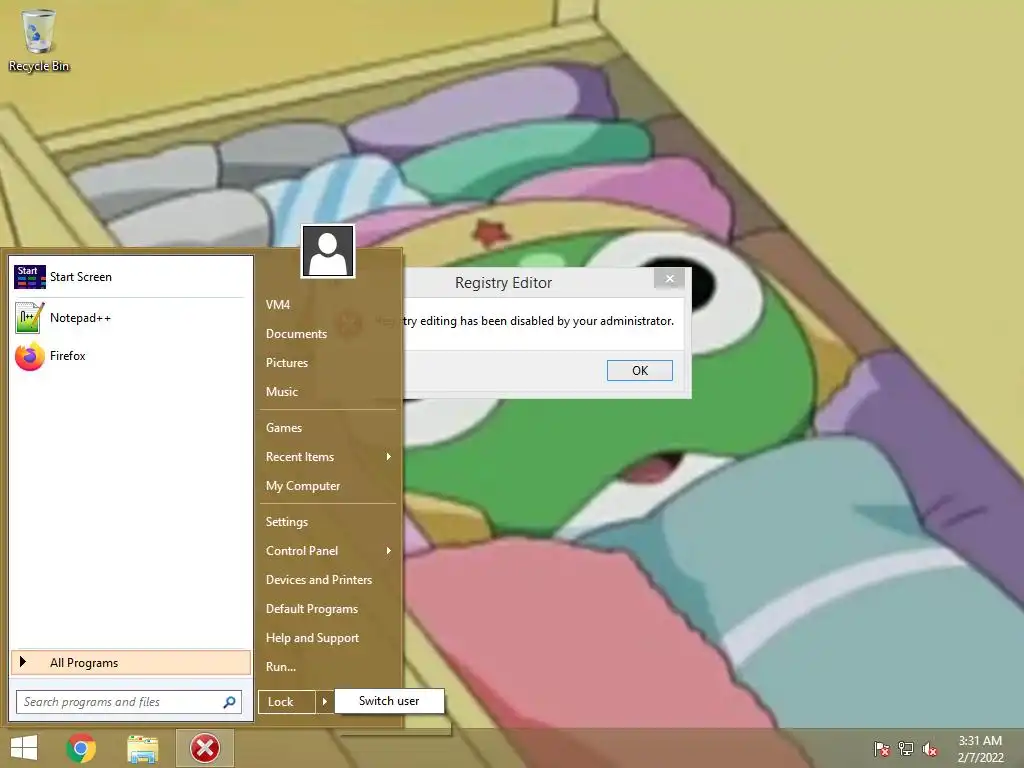
Task: Click the network tray icon
Action: click(x=906, y=749)
